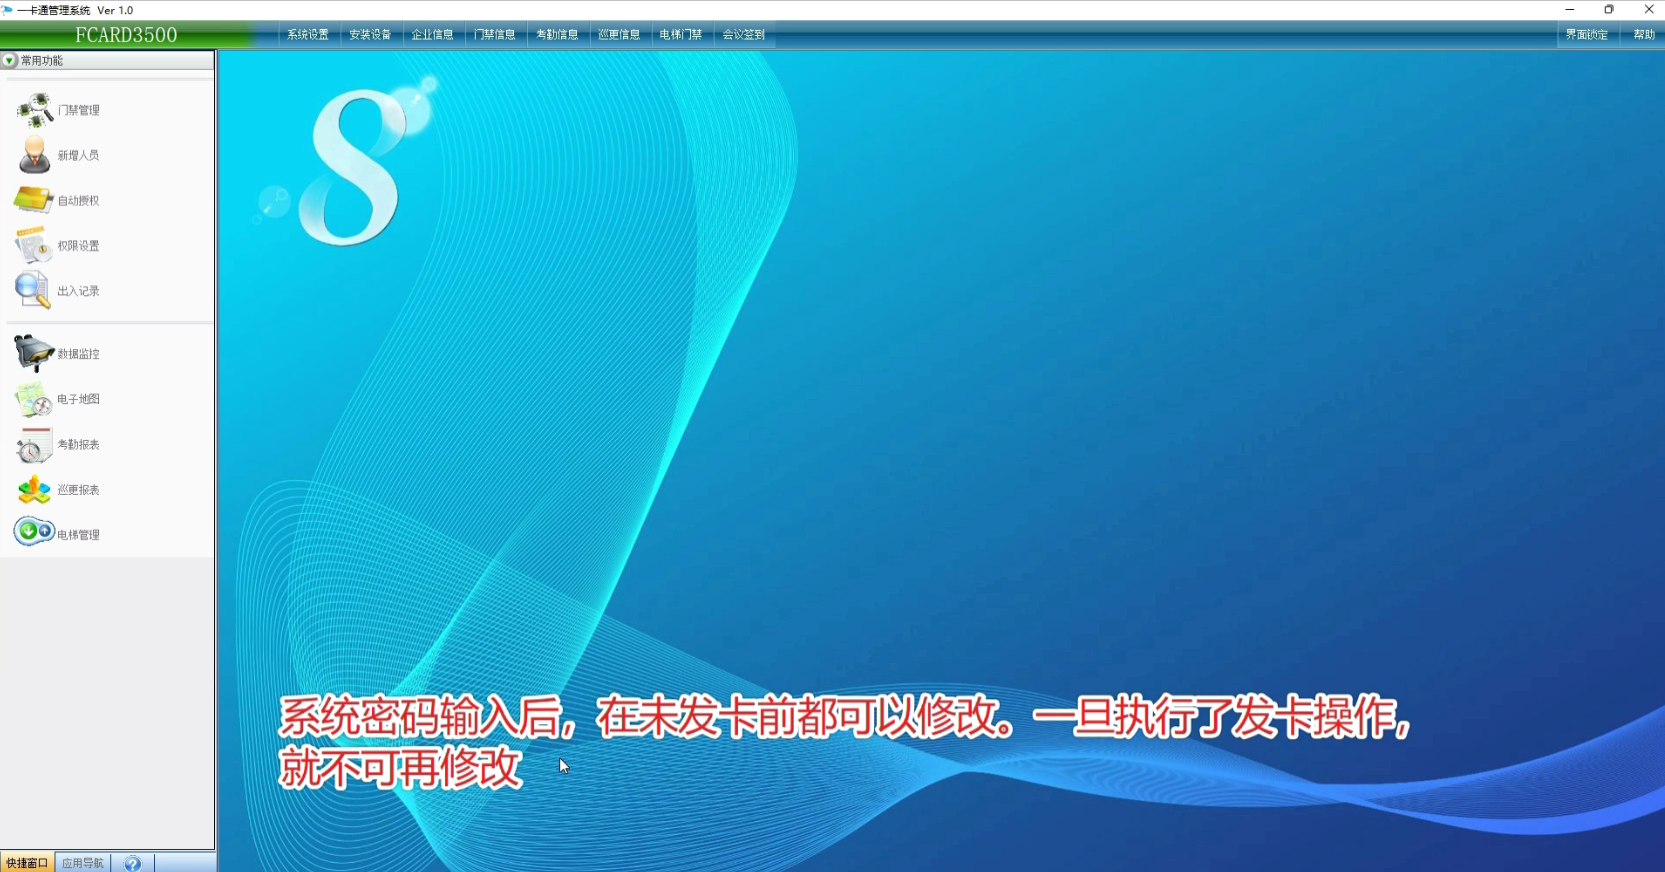Screen dimensions: 1665x872
Task: Open 考勤报表 attendance report clock icon
Action: 33,444
